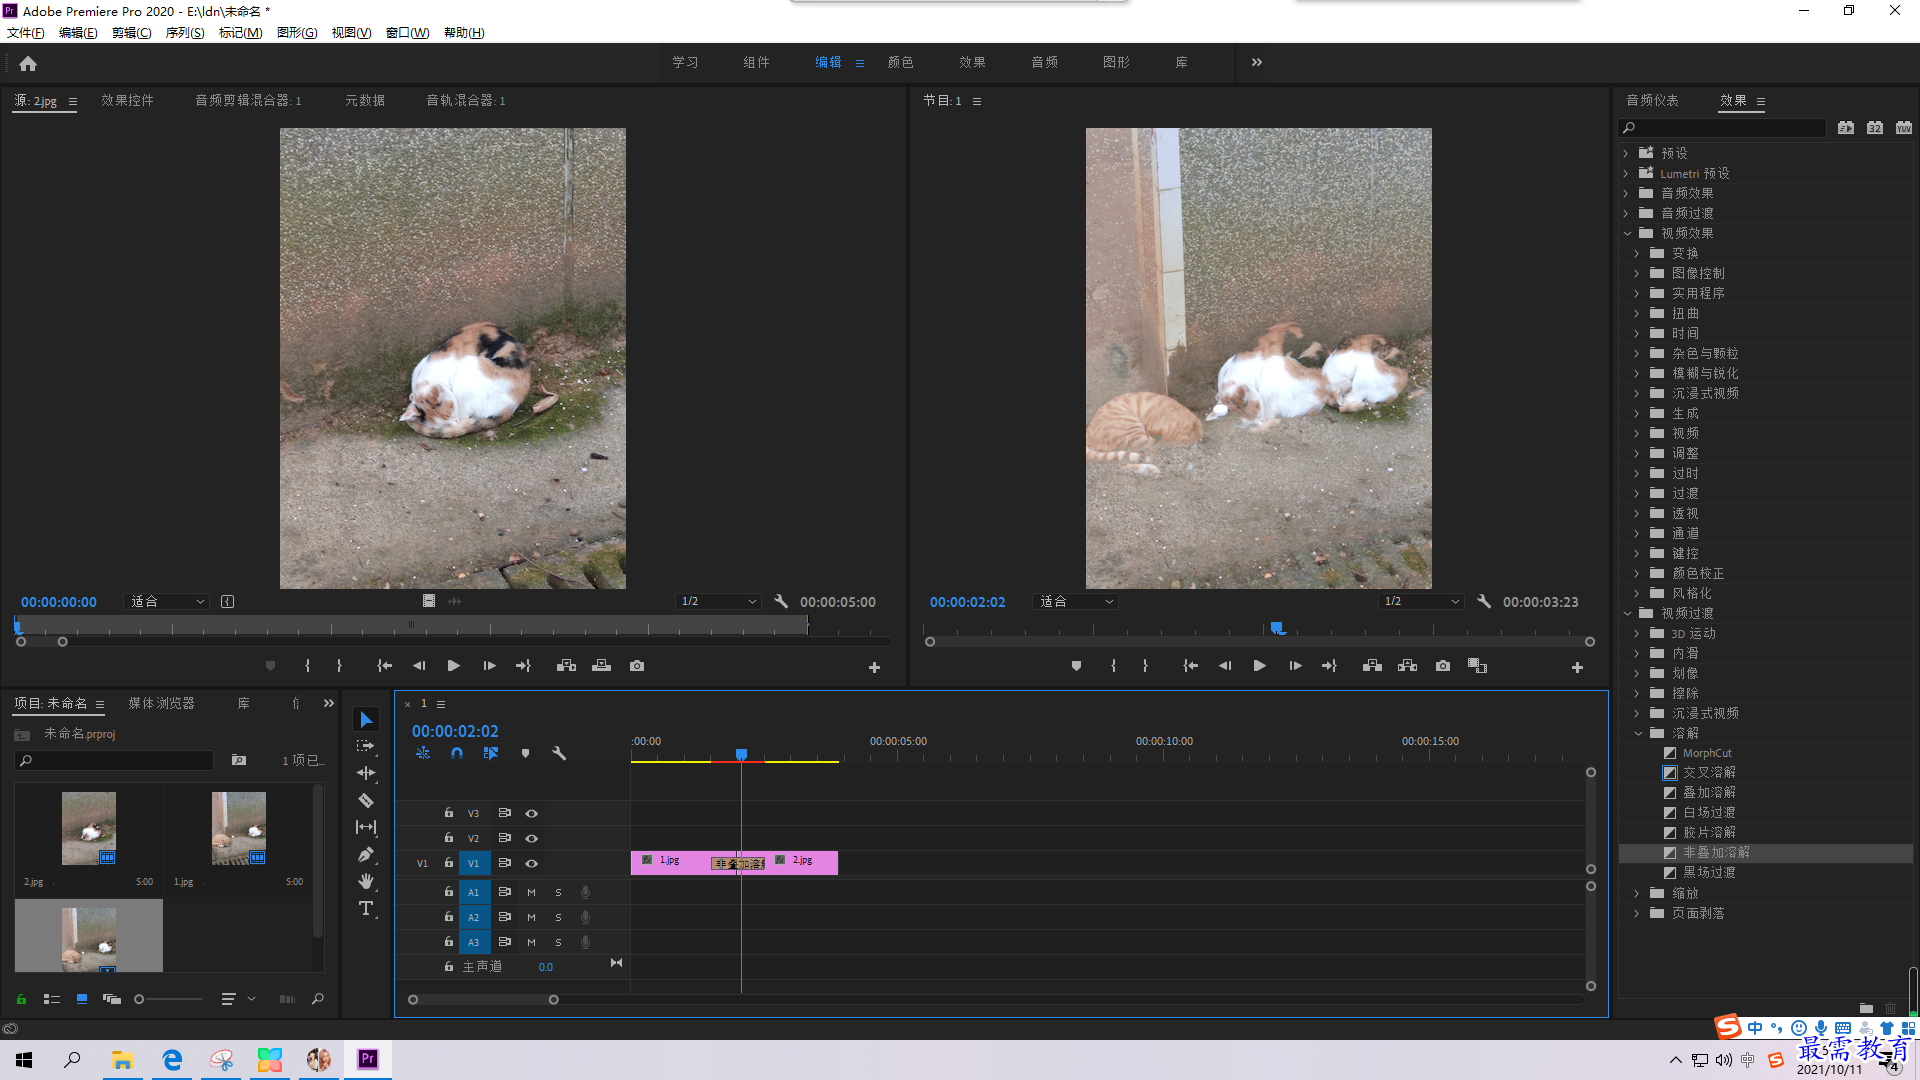Select the 2.jpg thumbnail in Project panel
1920x1080 pixels.
89,828
